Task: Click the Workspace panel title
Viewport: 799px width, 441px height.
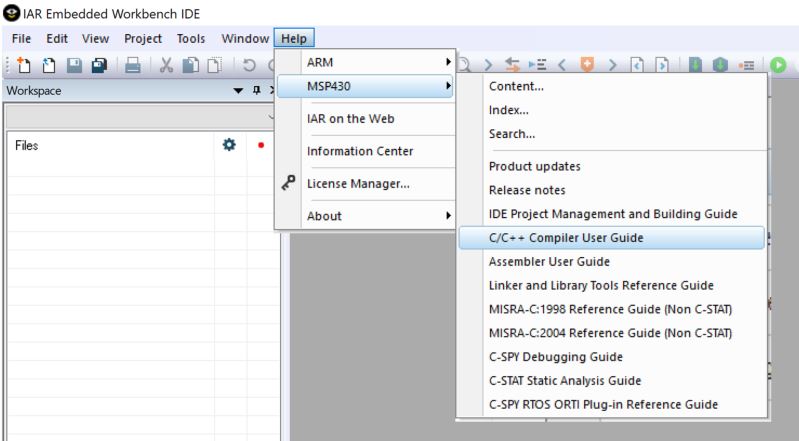Action: coord(34,91)
